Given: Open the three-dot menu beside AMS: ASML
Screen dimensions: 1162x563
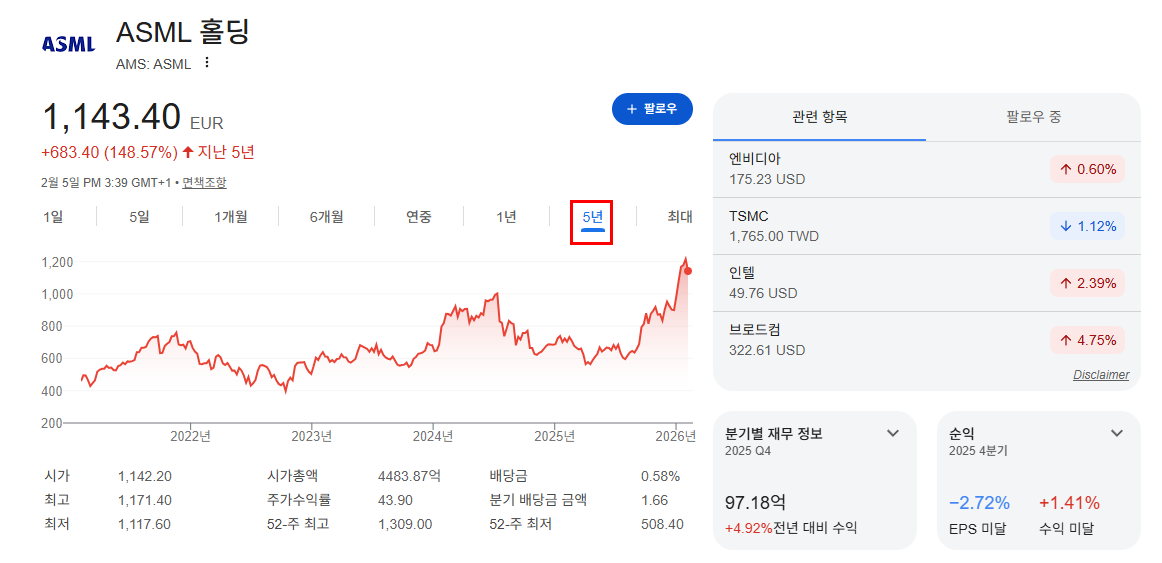Looking at the screenshot, I should coord(207,63).
